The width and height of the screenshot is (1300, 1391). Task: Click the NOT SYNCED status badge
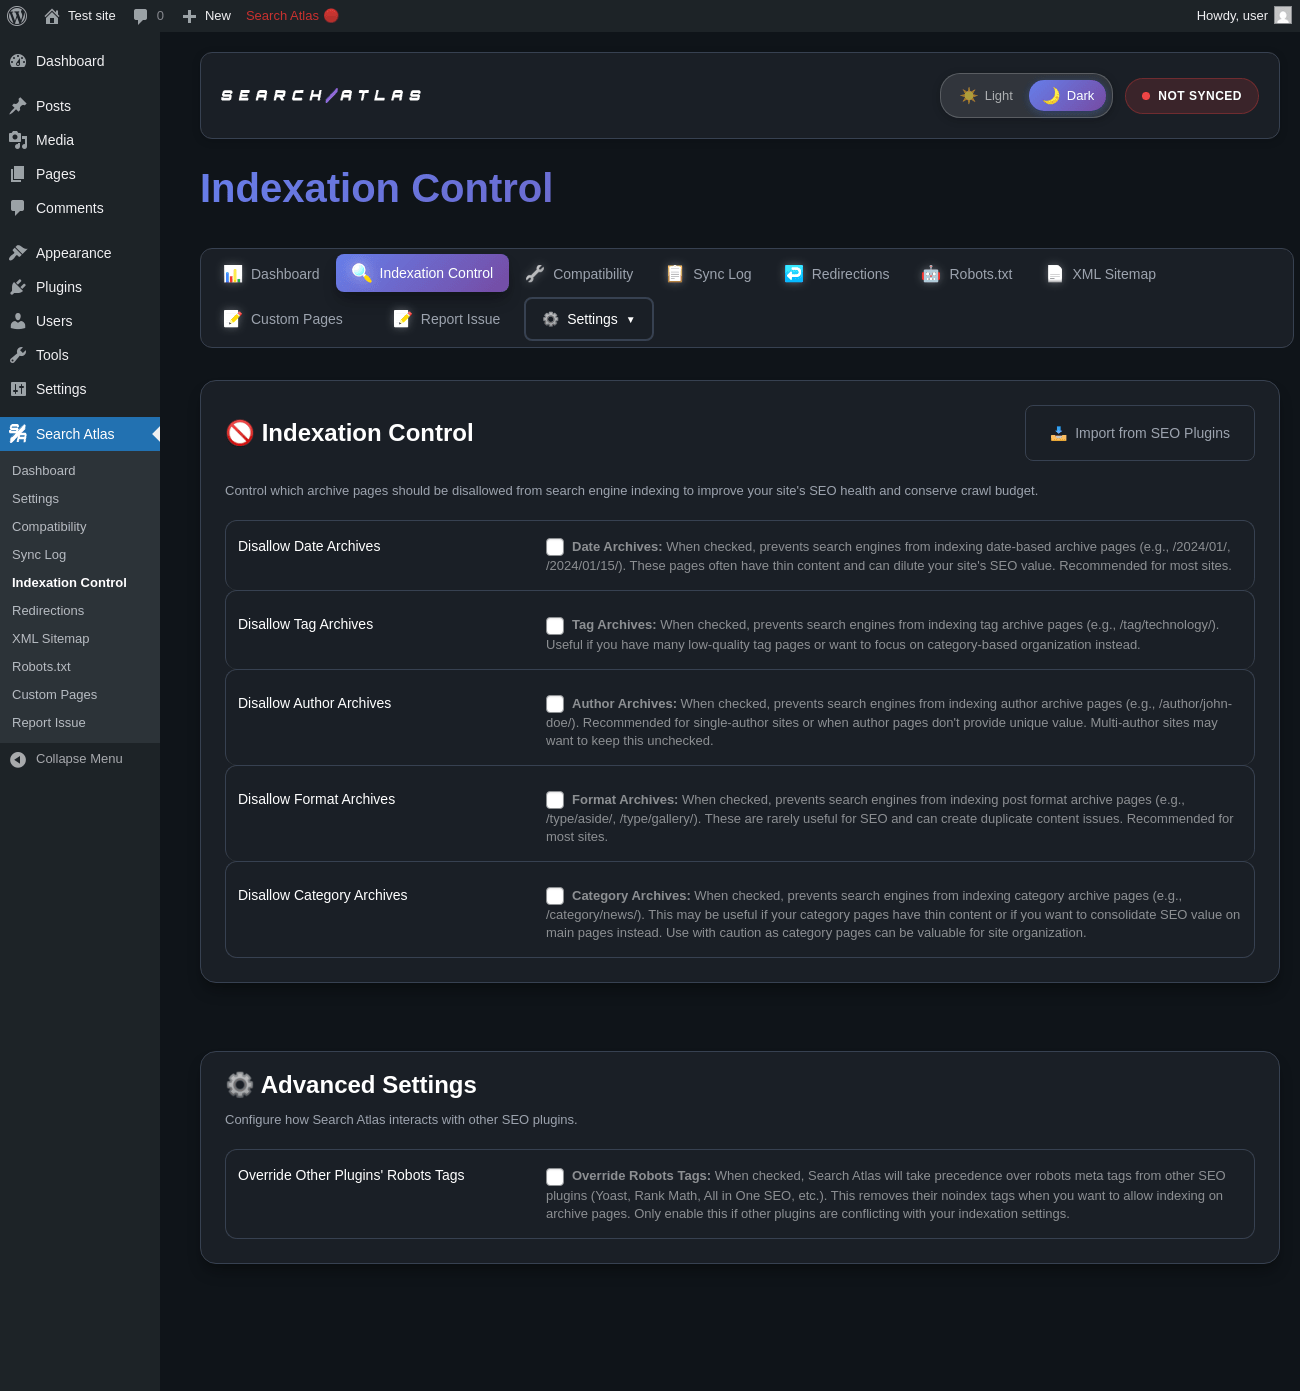point(1192,96)
